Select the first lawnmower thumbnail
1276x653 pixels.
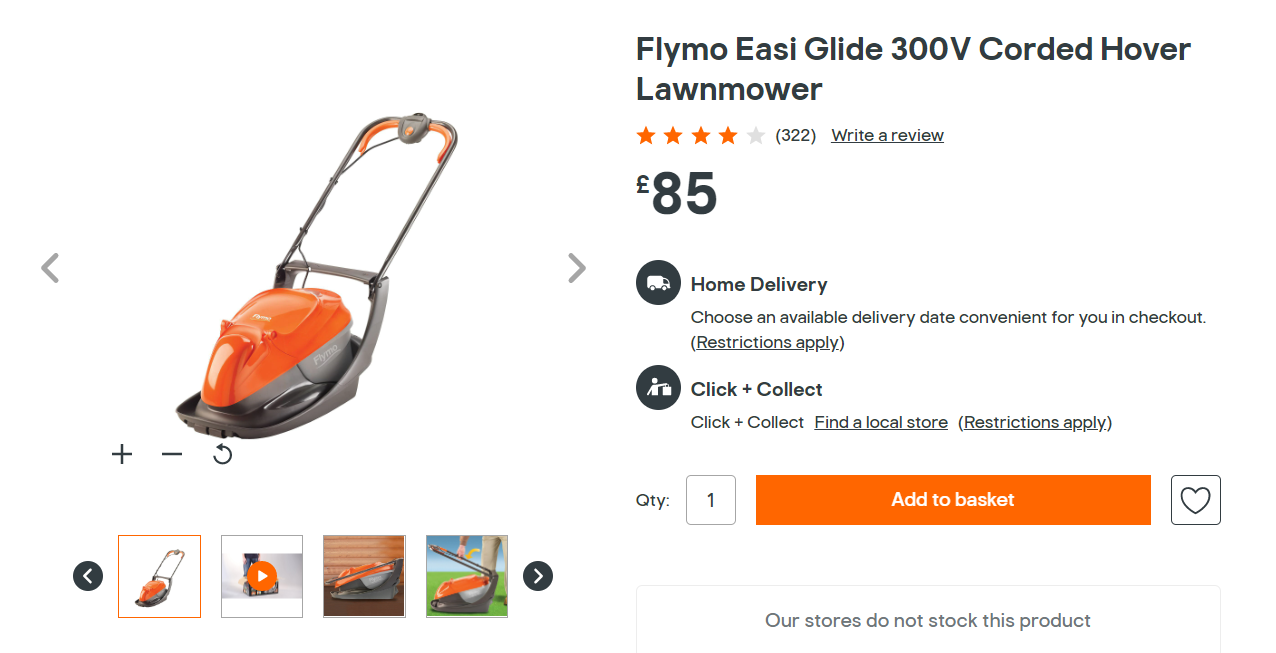point(159,576)
